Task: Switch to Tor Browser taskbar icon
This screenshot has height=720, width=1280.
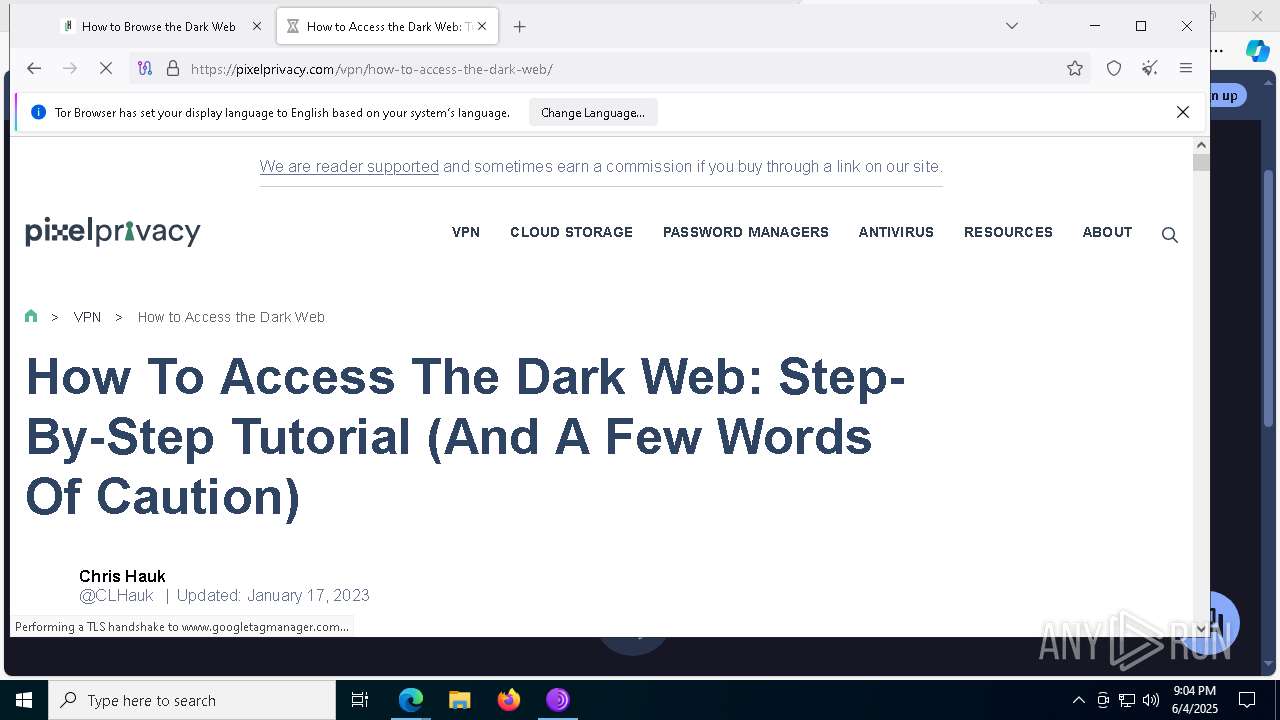Action: pyautogui.click(x=558, y=700)
